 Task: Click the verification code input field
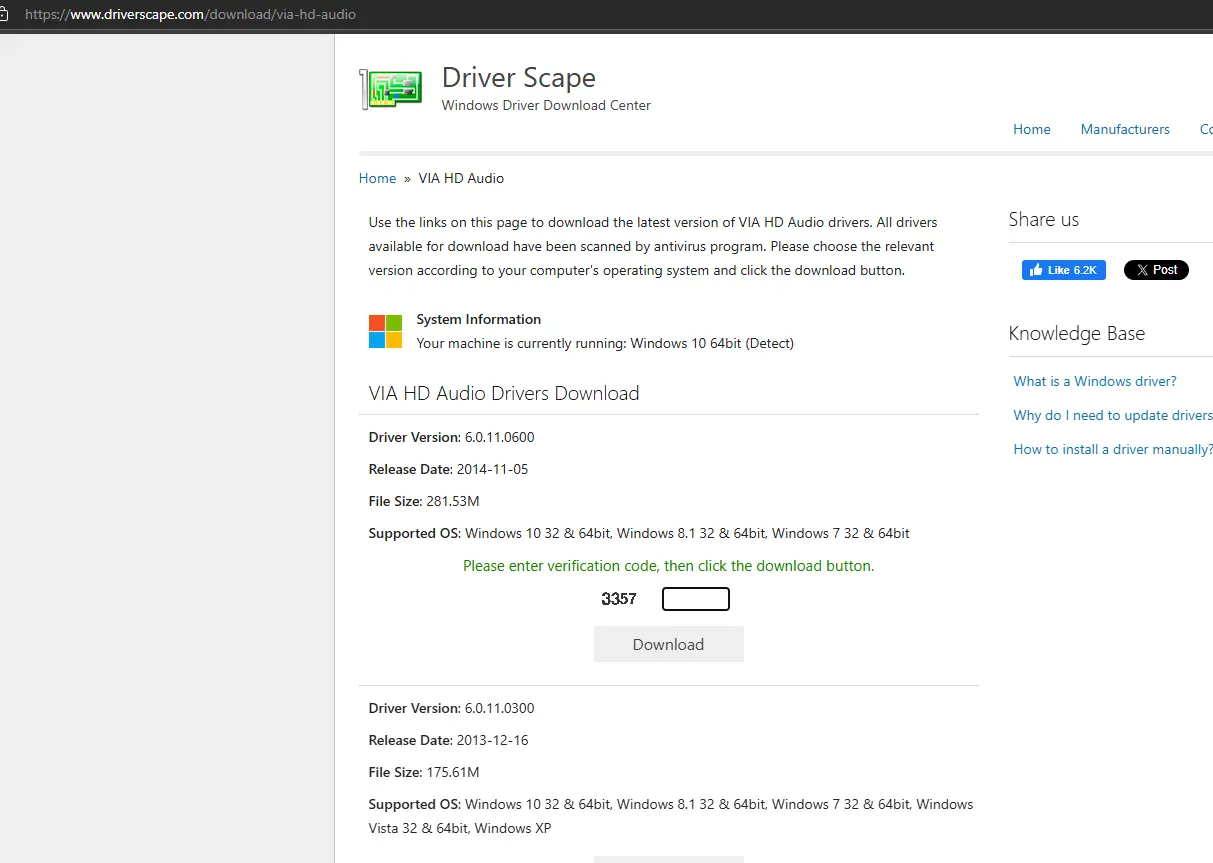click(x=696, y=599)
